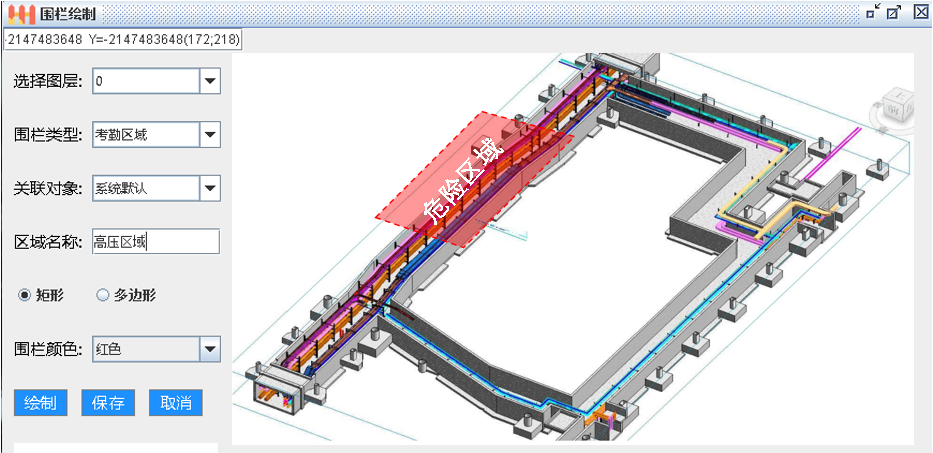Click the 围栏绘制 title bar text
Screen dimensions: 933x453
68,14
